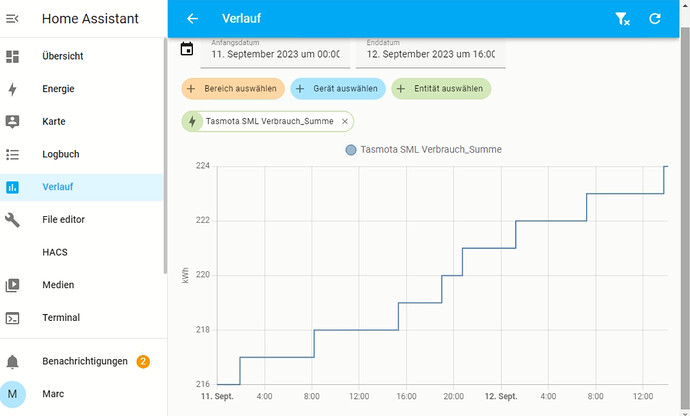Go to Übersicht in the sidebar

click(x=62, y=56)
